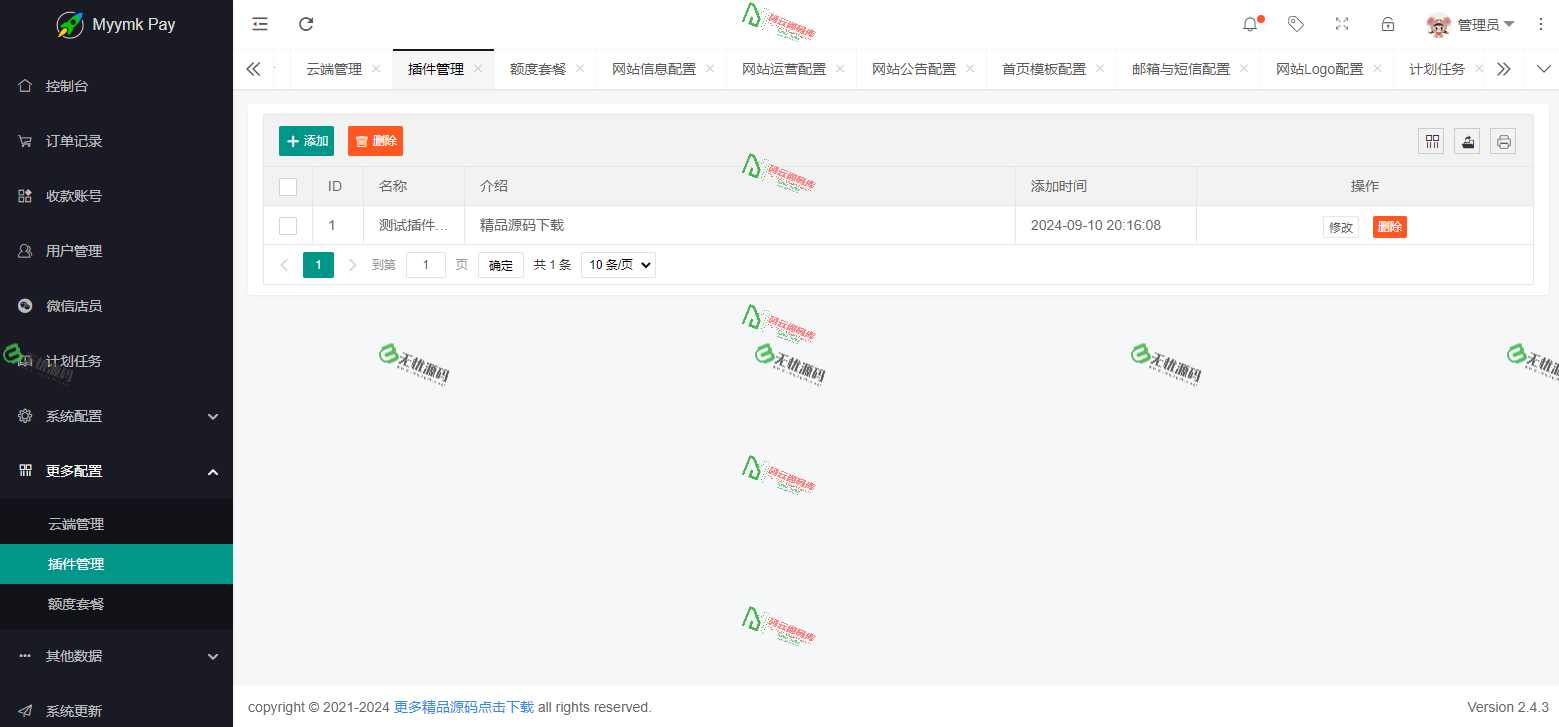Open the 网站Logo配置 tab
Screen dimensions: 1559x727
(x=1320, y=68)
